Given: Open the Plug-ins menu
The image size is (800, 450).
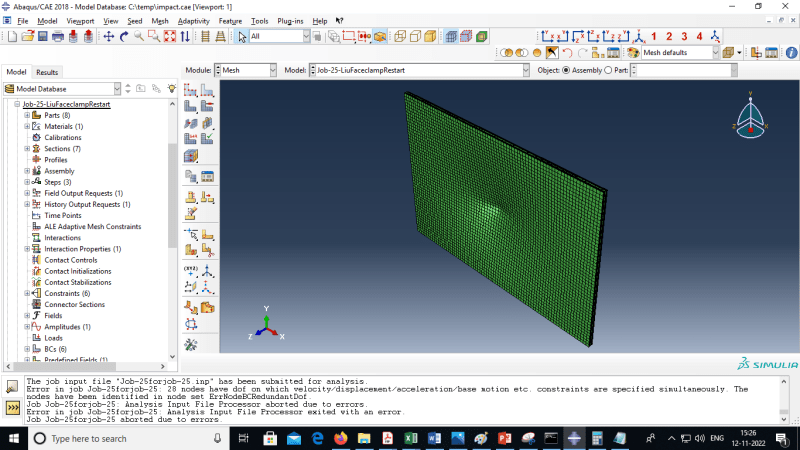Looking at the screenshot, I should point(290,21).
